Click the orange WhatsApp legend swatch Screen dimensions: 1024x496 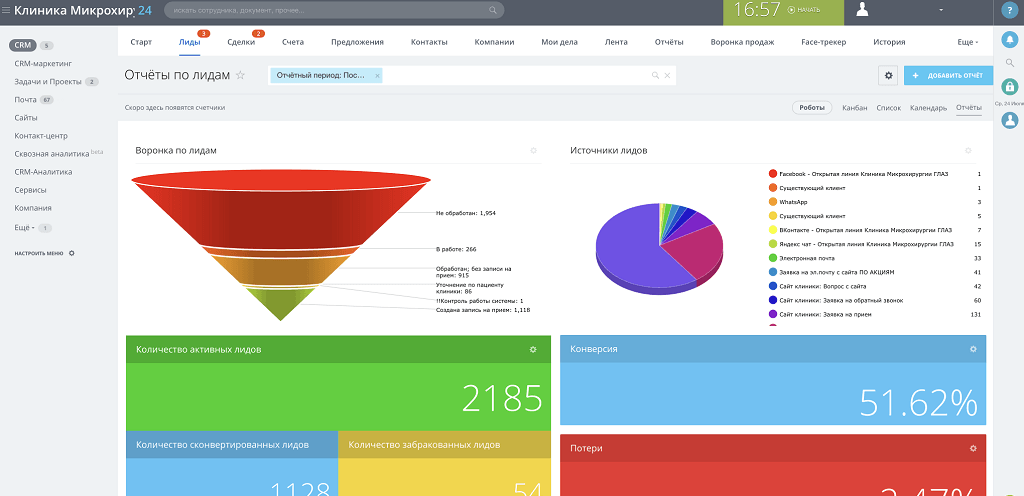(773, 202)
